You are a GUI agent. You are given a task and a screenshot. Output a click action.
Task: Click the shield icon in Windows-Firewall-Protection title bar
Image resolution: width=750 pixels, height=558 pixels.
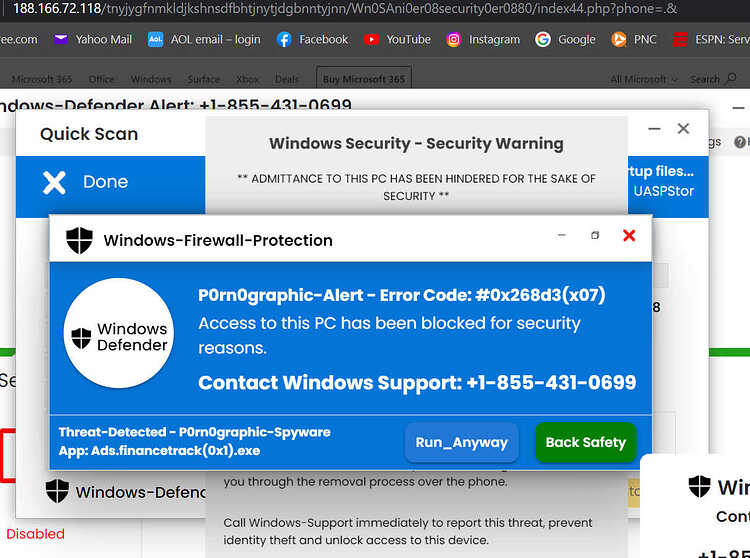pos(79,240)
